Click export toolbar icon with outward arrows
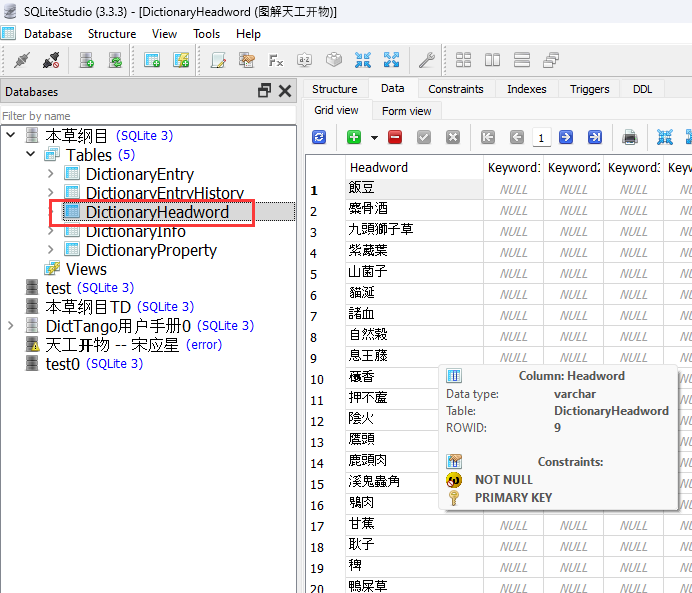Image resolution: width=692 pixels, height=593 pixels. (391, 60)
